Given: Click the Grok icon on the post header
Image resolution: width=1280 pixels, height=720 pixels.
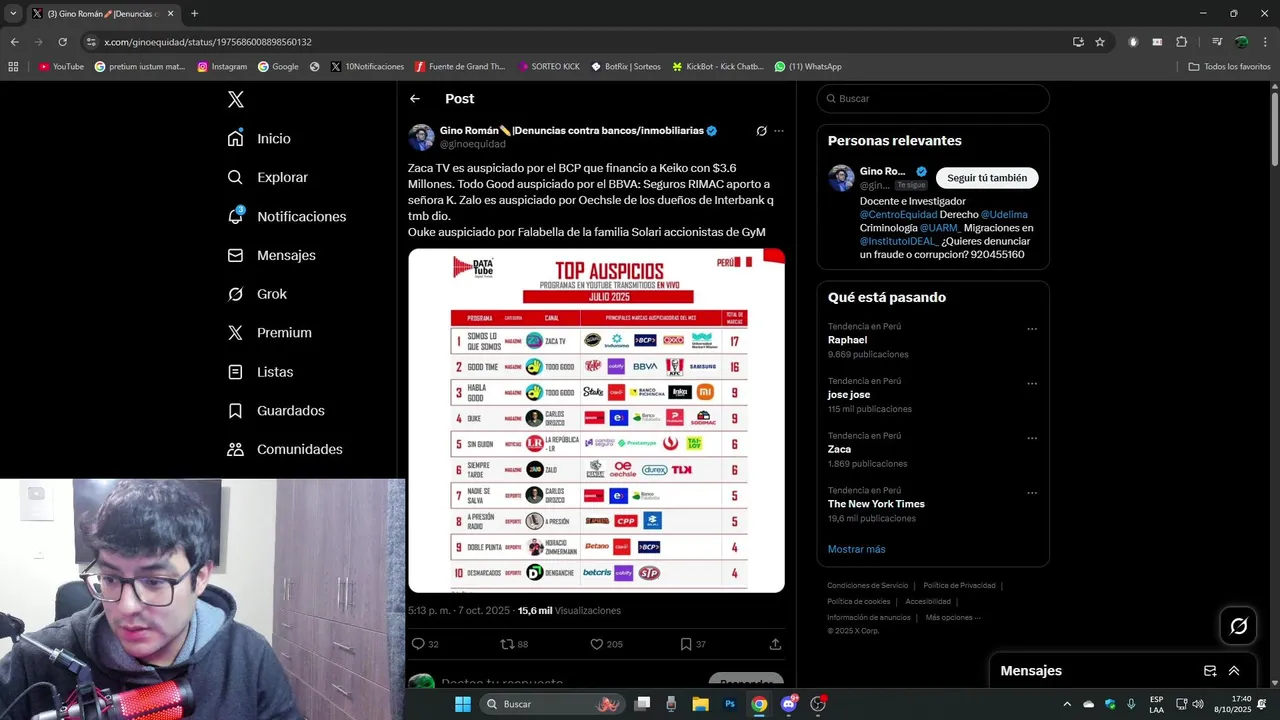Looking at the screenshot, I should click(761, 131).
